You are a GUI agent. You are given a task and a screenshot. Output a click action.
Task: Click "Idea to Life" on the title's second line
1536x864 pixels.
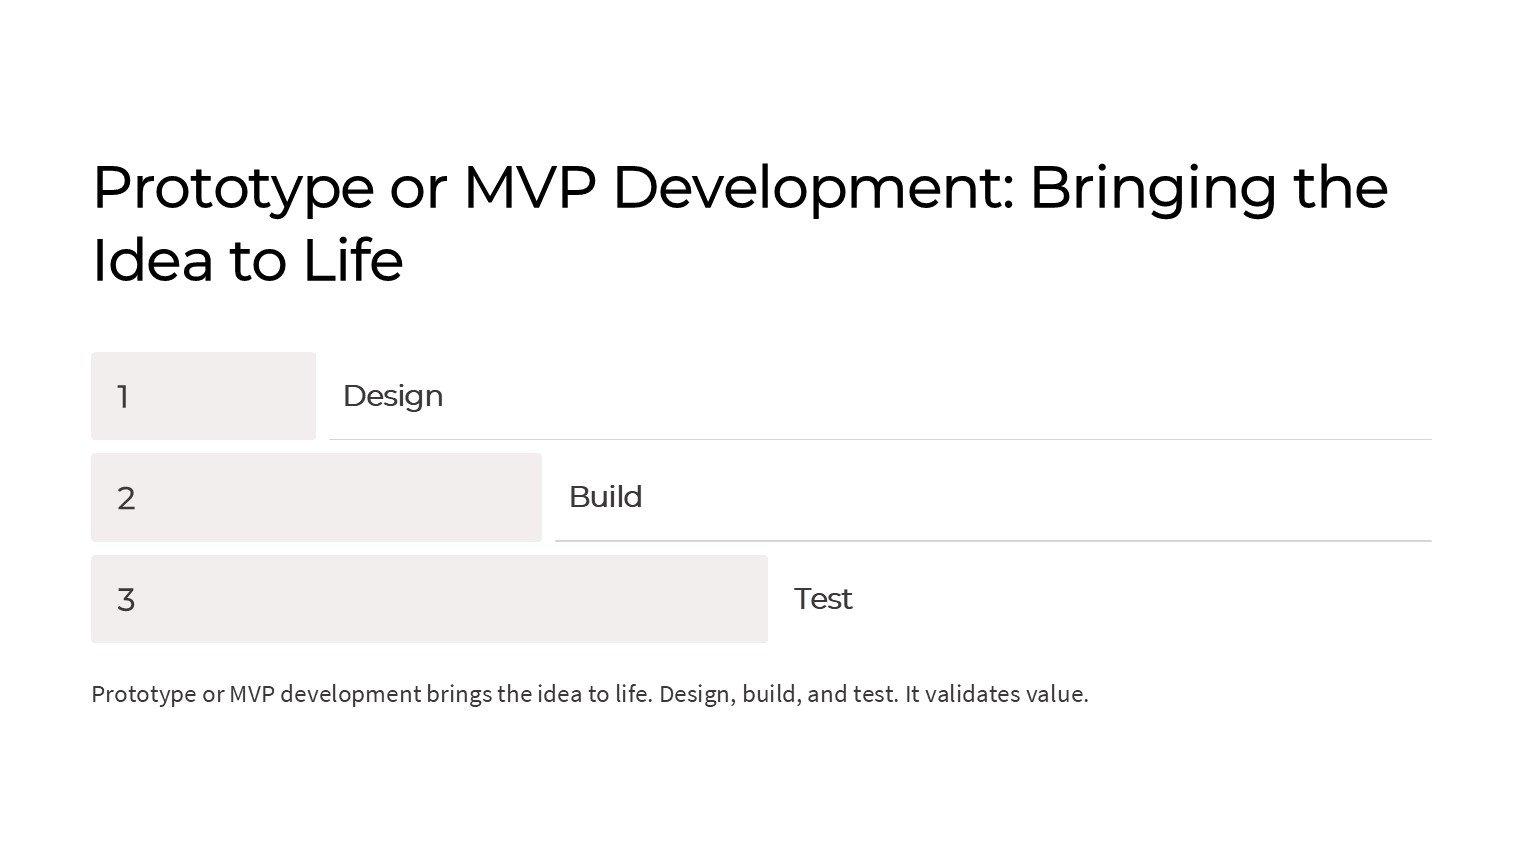click(247, 260)
